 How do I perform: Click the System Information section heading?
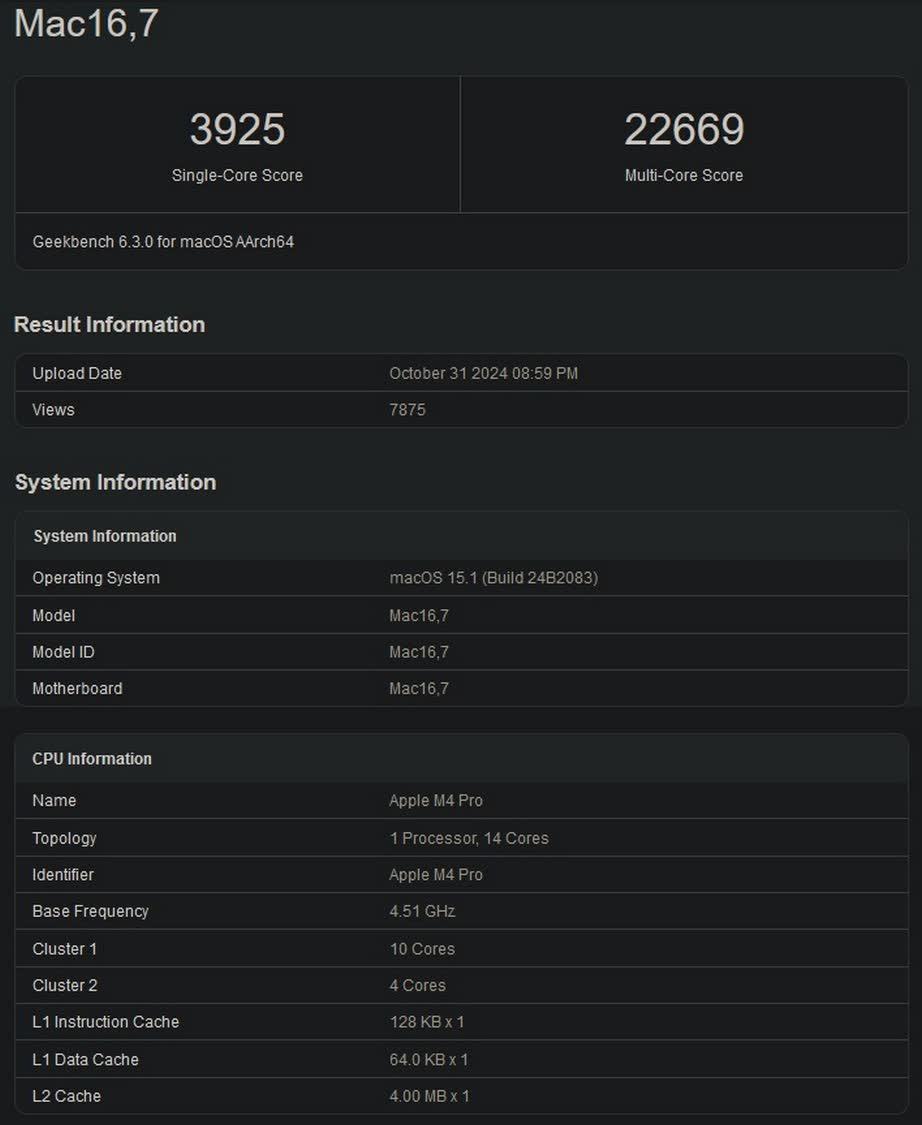pyautogui.click(x=115, y=482)
